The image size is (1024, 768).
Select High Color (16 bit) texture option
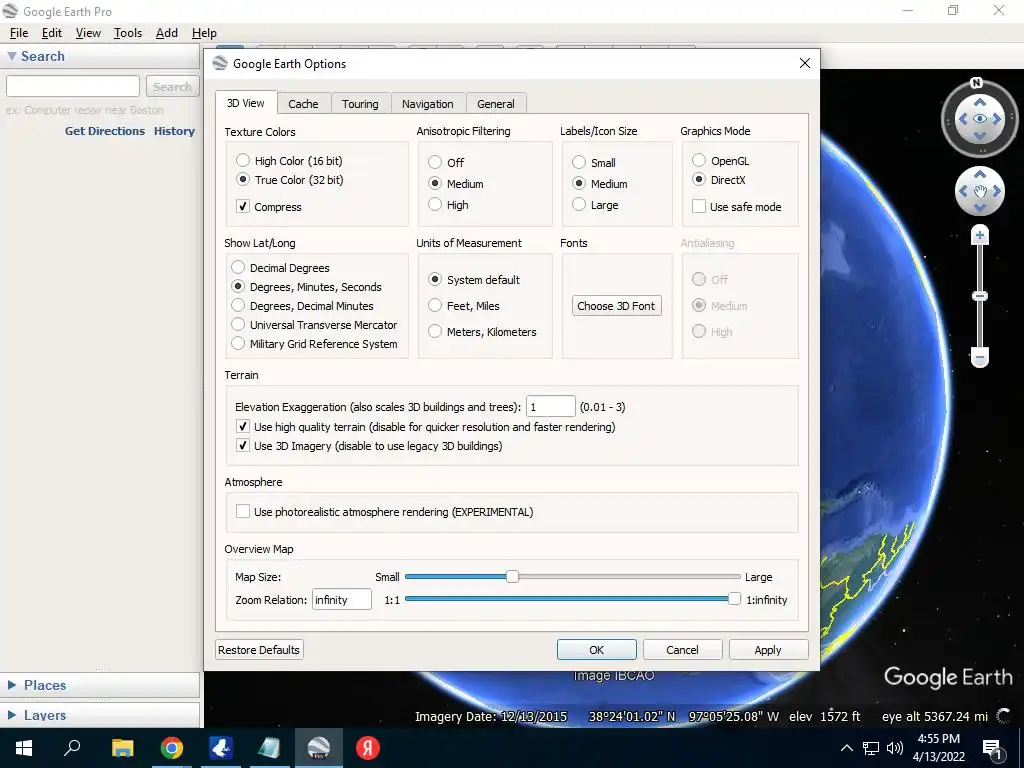point(243,160)
